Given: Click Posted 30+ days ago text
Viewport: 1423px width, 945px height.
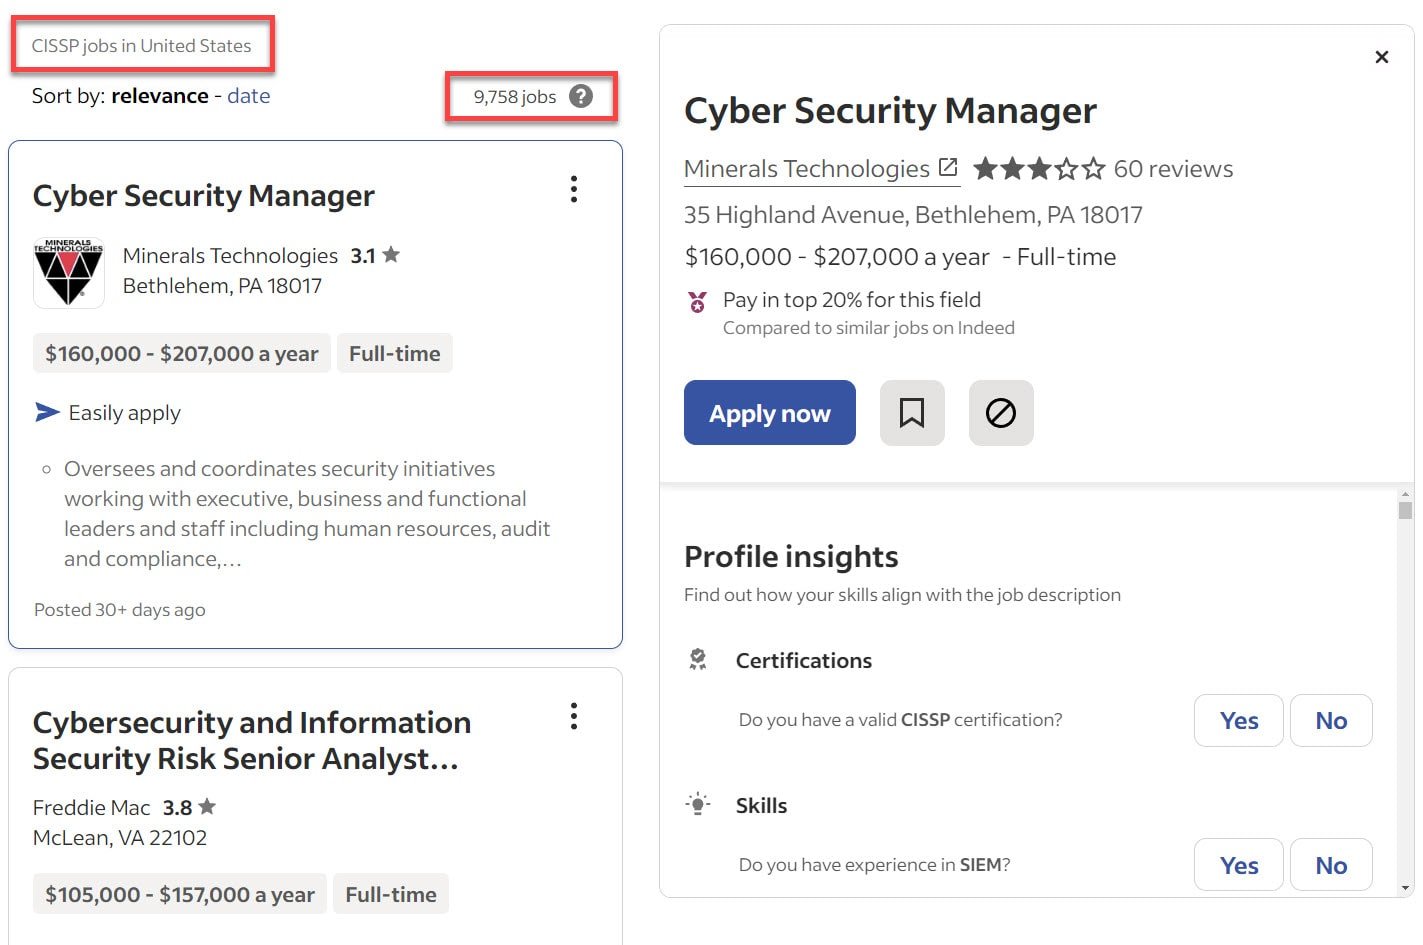Looking at the screenshot, I should coord(120,610).
